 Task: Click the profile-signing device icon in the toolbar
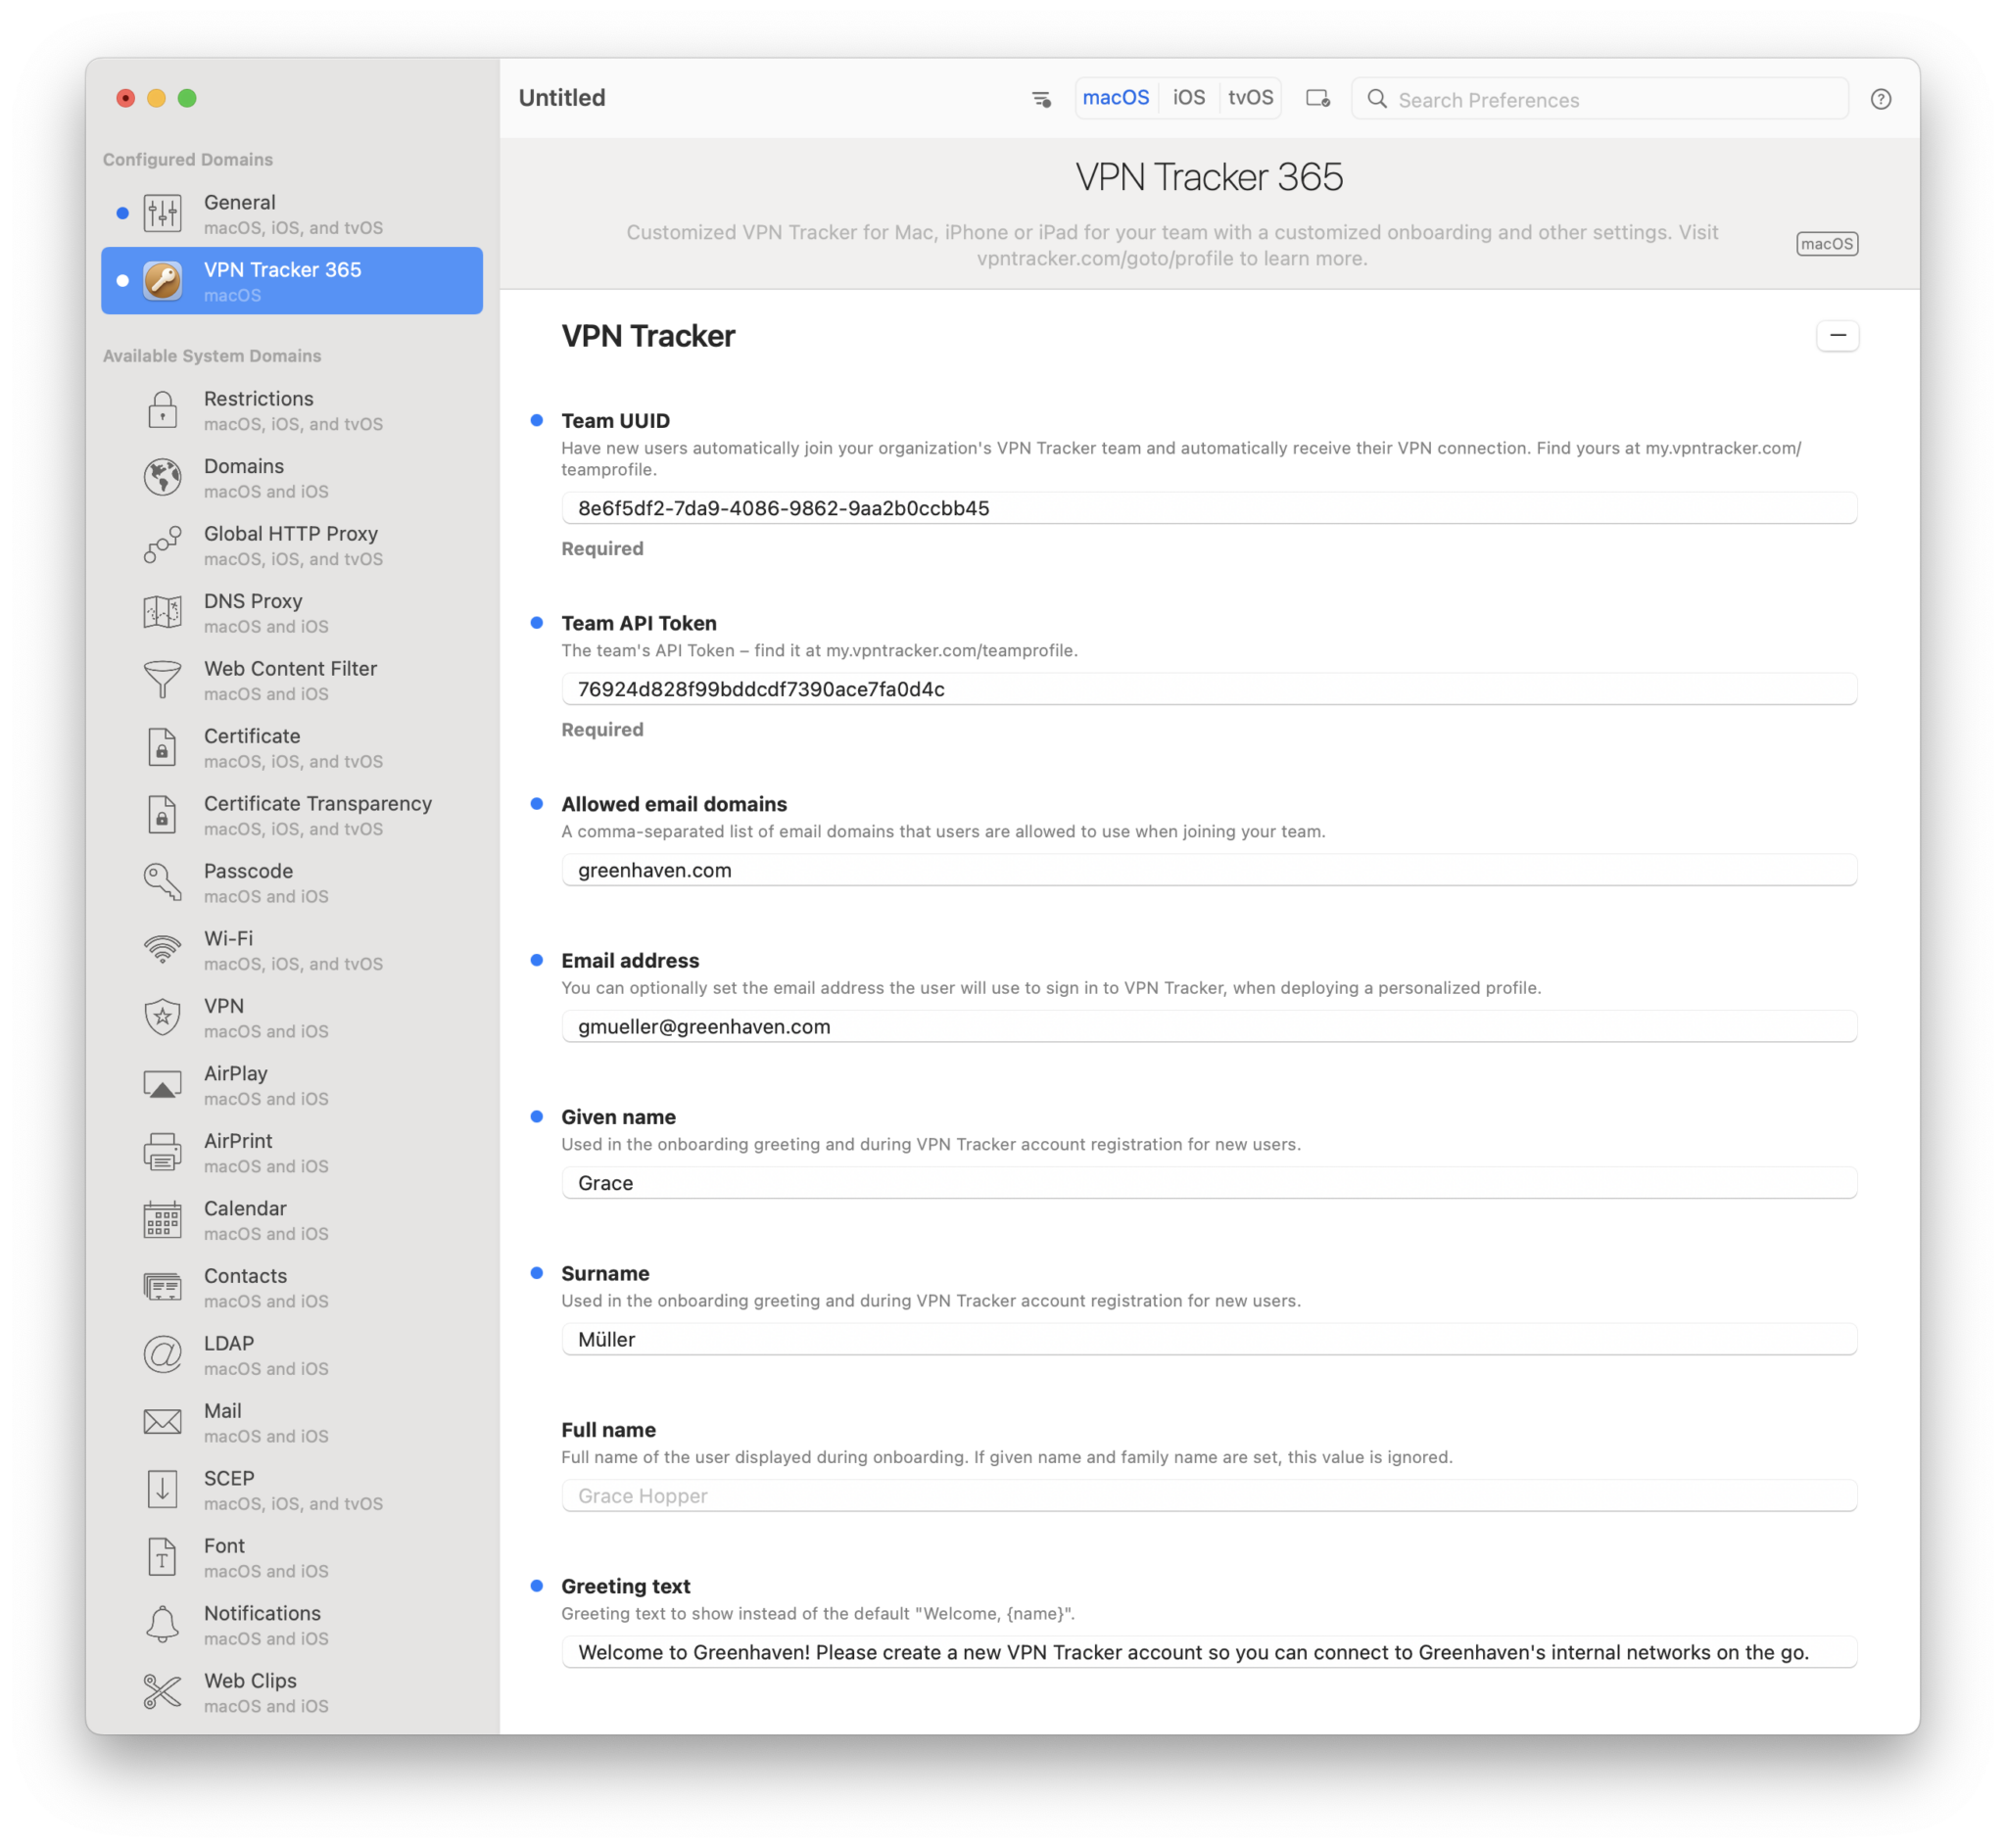coord(1317,98)
